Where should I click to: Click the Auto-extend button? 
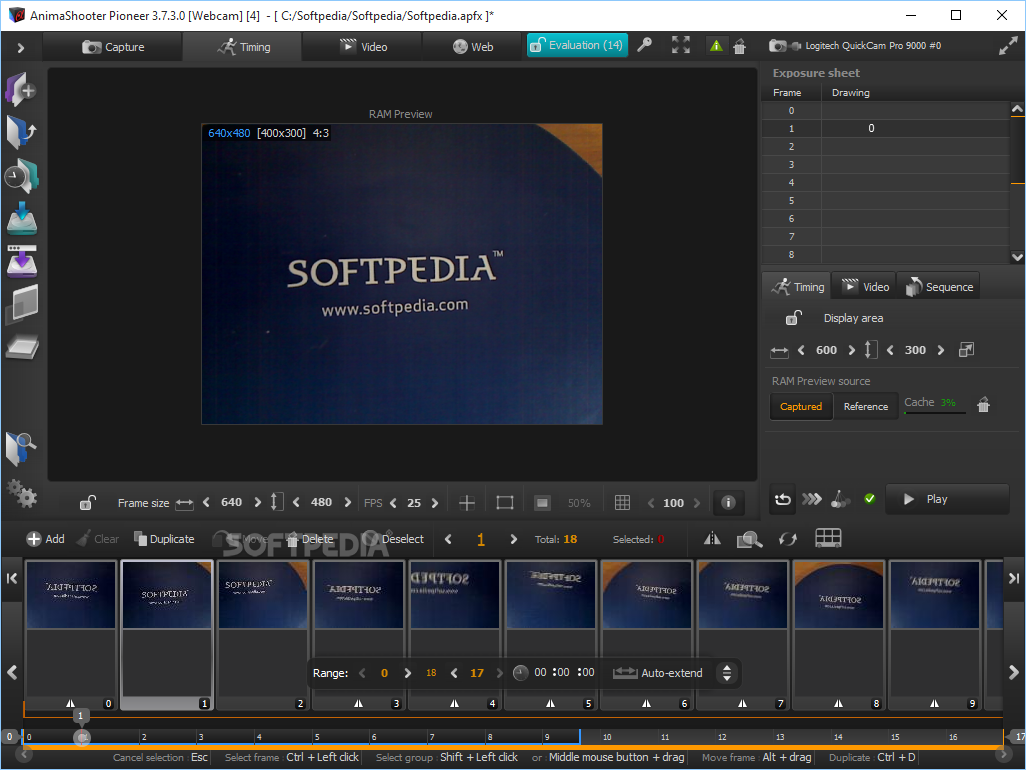[657, 673]
